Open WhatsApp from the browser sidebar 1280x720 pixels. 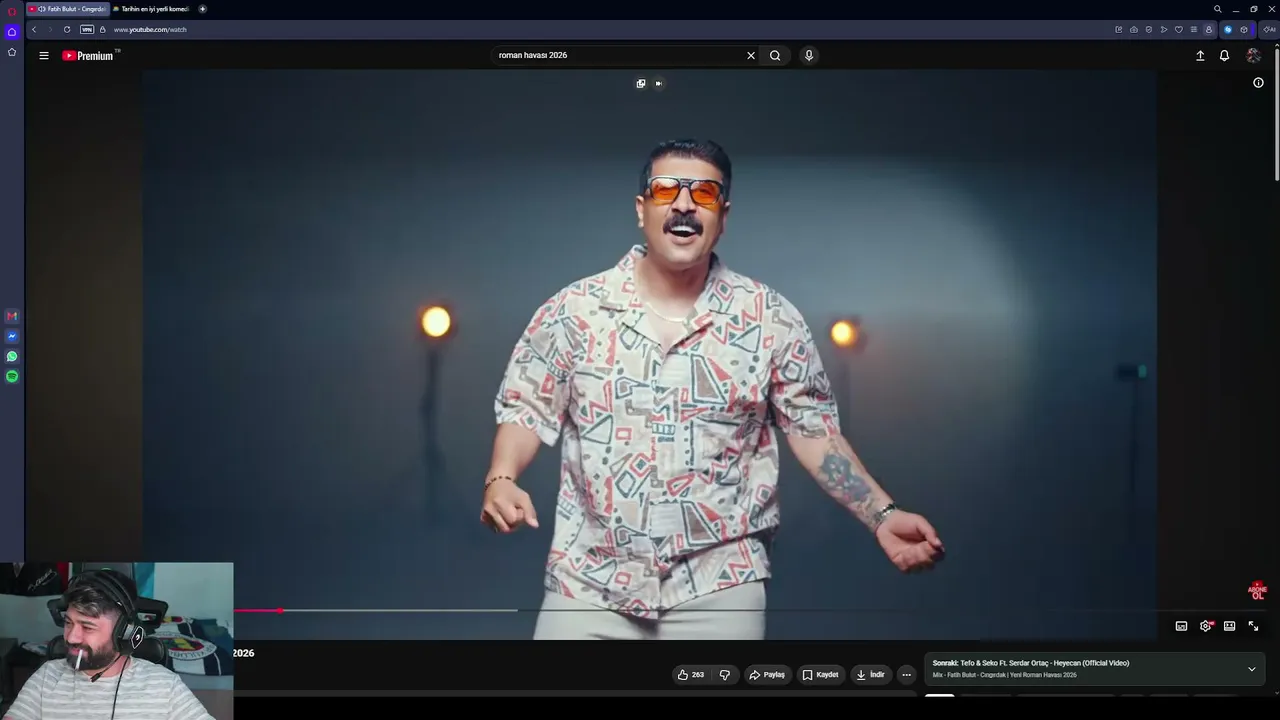pos(12,356)
